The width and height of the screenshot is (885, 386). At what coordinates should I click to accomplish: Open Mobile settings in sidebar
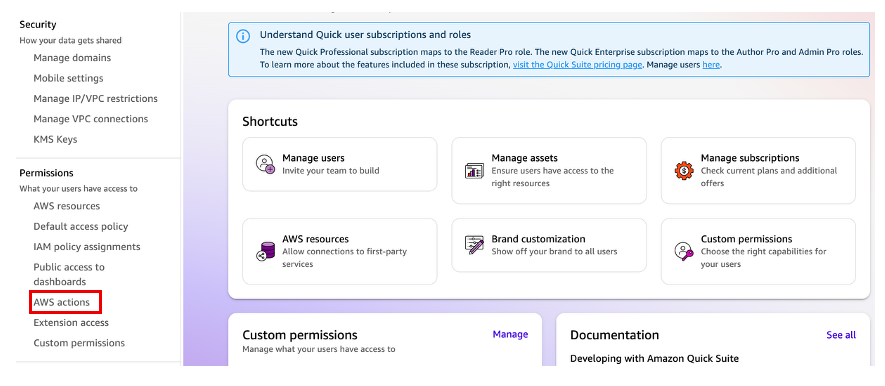[68, 78]
